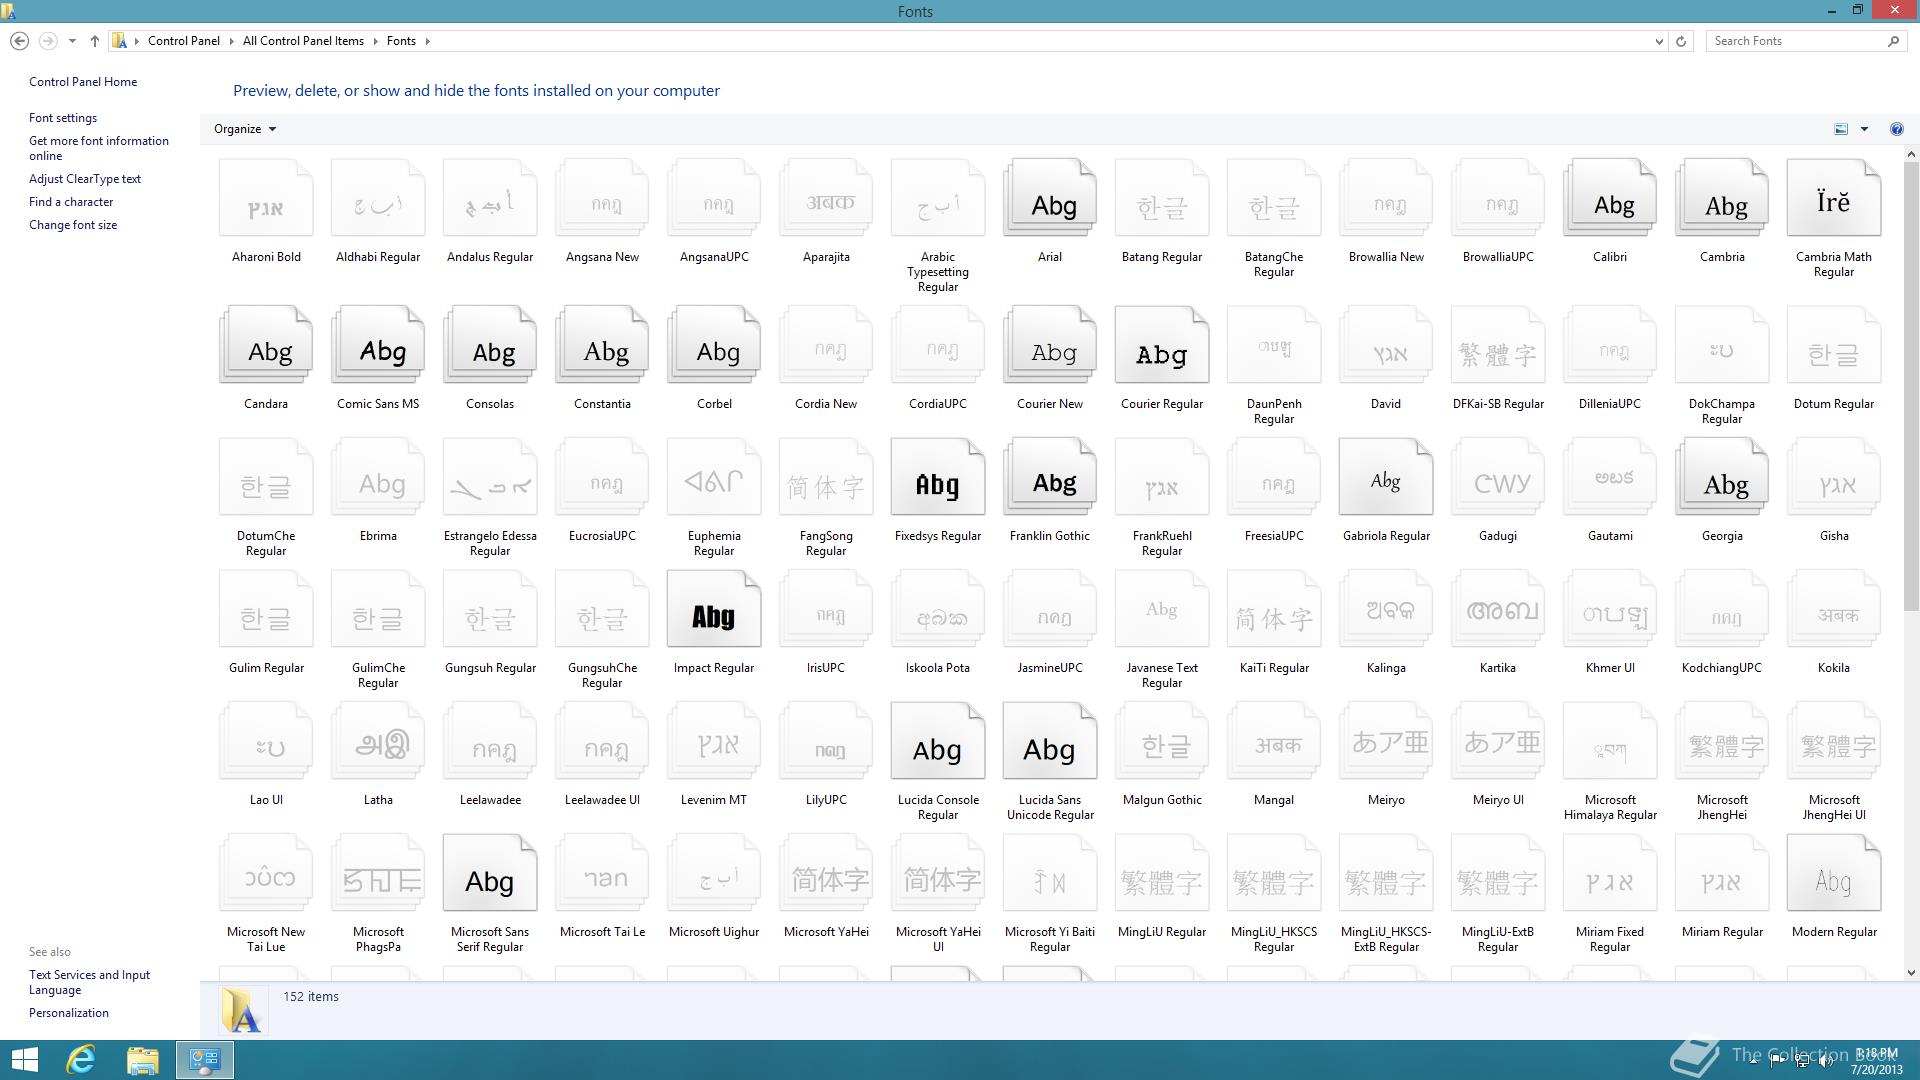The height and width of the screenshot is (1080, 1920).
Task: Click the scrollbar down arrow
Action: pyautogui.click(x=1911, y=972)
